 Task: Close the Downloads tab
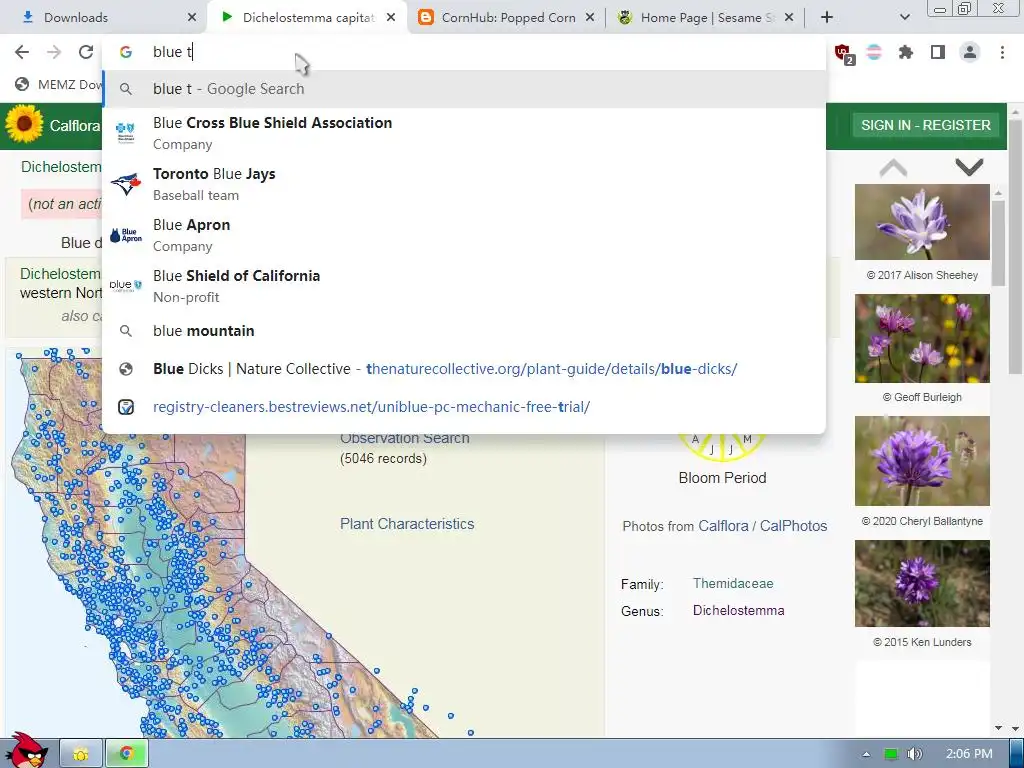[x=192, y=18]
